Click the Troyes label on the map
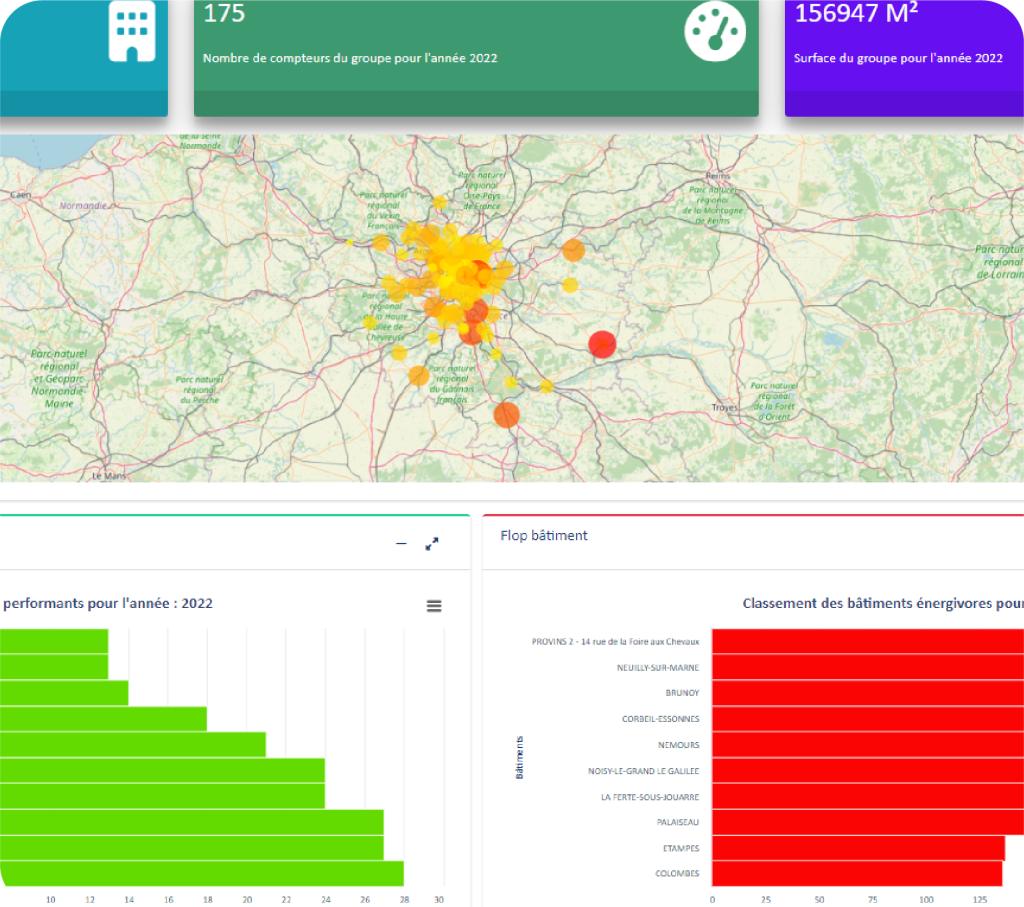Screen dimensions: 1024x907 click(x=724, y=407)
